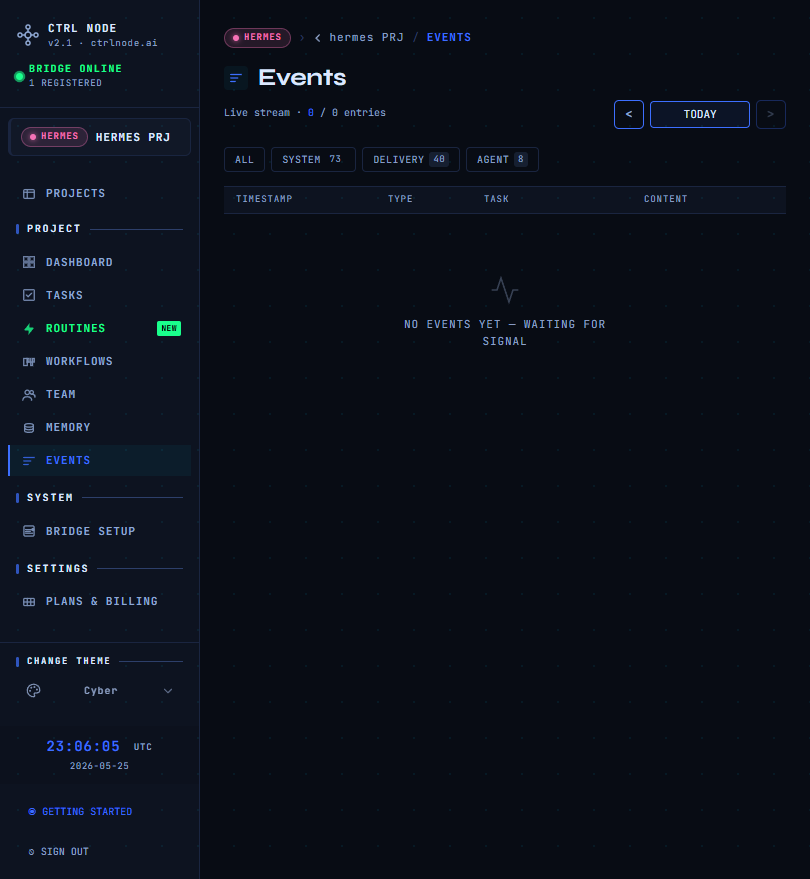
Task: Click the TYPE column header
Action: [x=400, y=199]
